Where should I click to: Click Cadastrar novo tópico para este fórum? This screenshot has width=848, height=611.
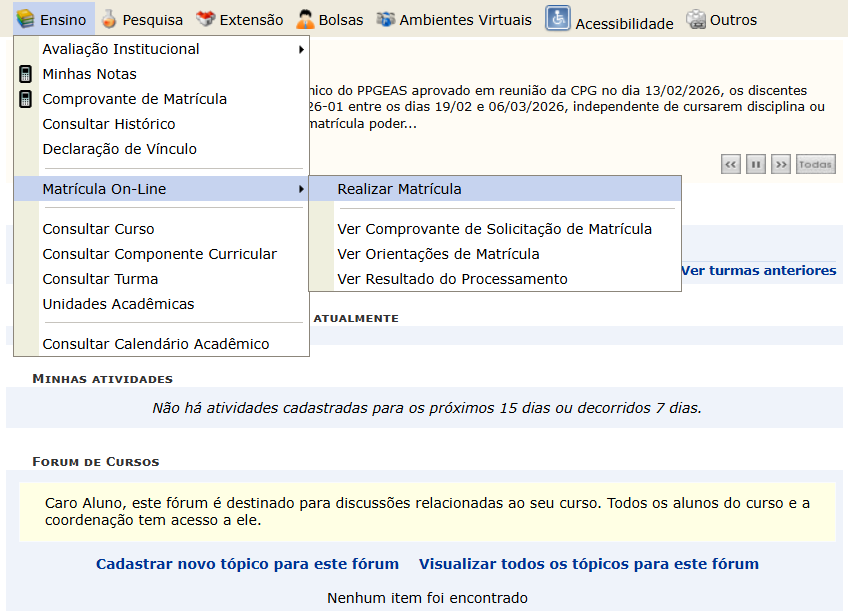[248, 563]
